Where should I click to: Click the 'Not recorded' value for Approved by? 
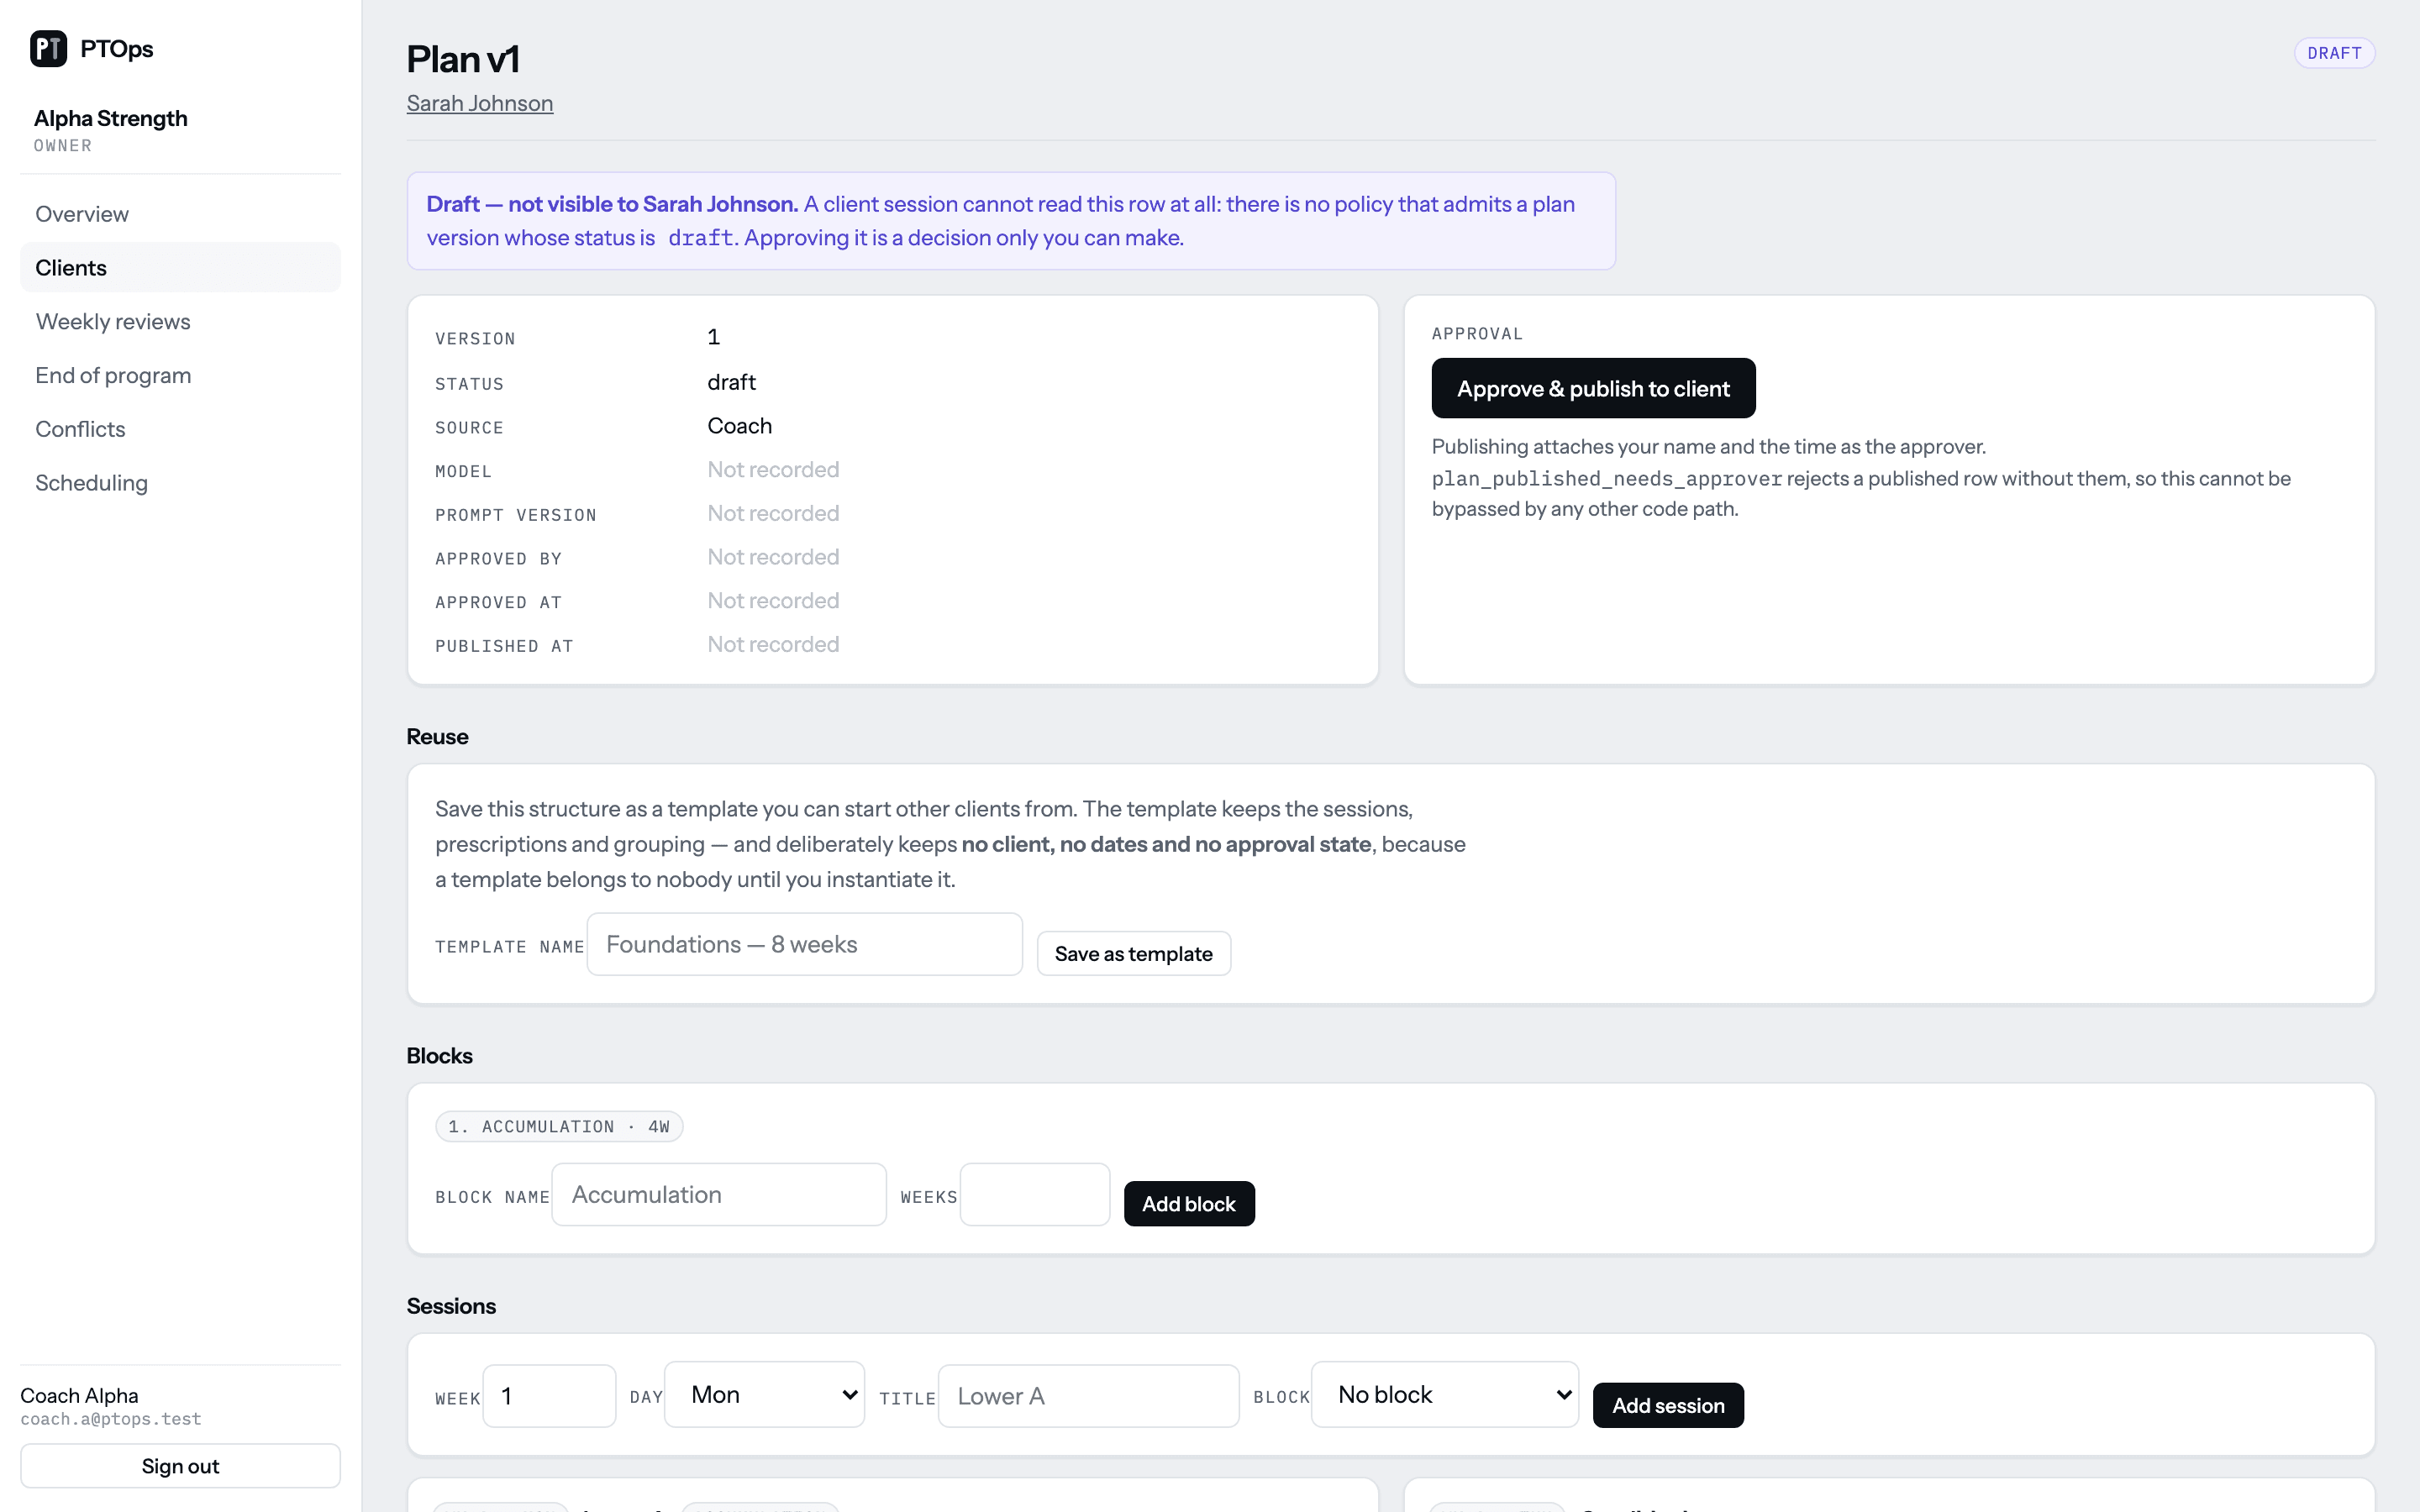(x=773, y=557)
